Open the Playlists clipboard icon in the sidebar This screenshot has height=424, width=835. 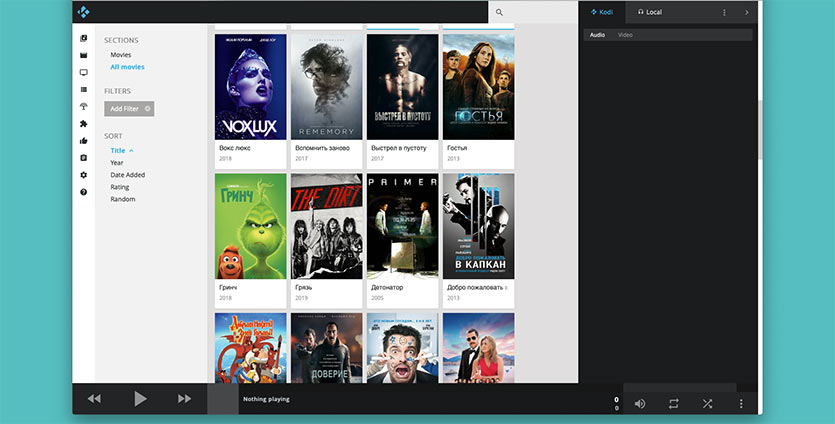84,158
